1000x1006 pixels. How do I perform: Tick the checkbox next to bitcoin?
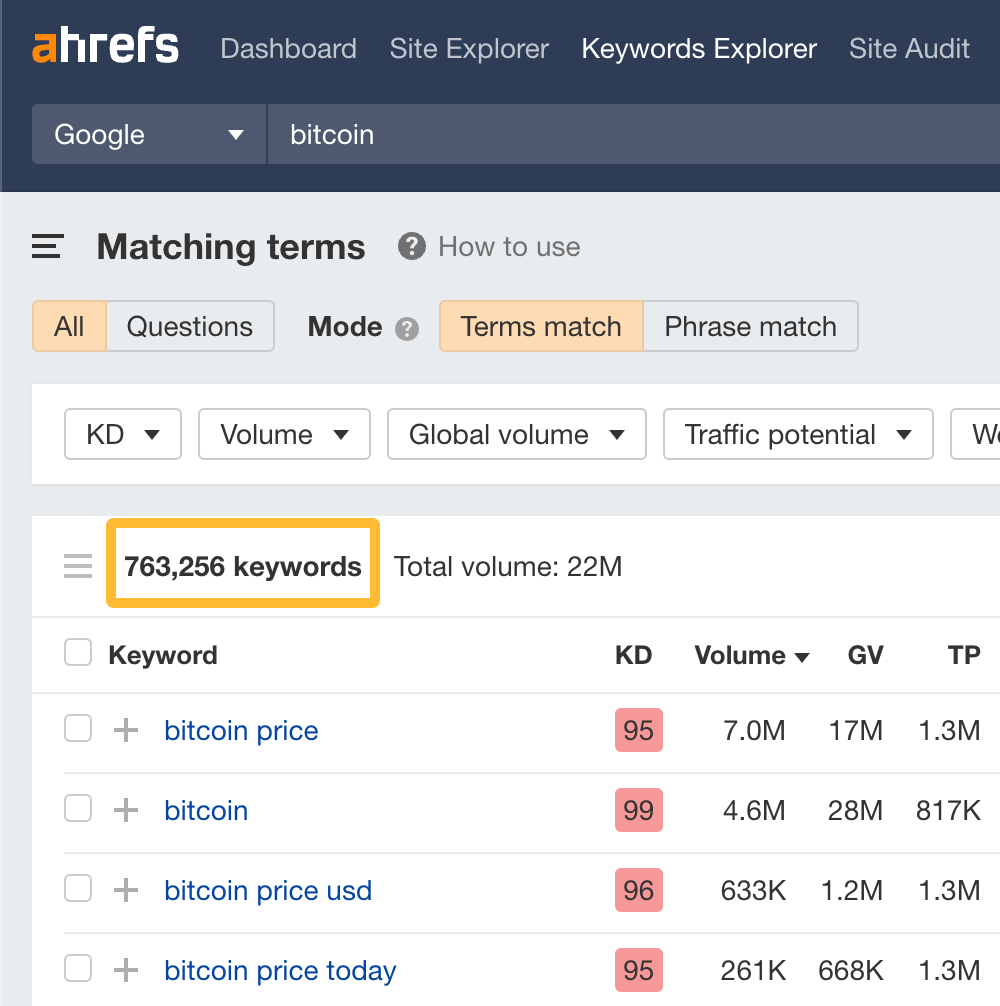77,808
